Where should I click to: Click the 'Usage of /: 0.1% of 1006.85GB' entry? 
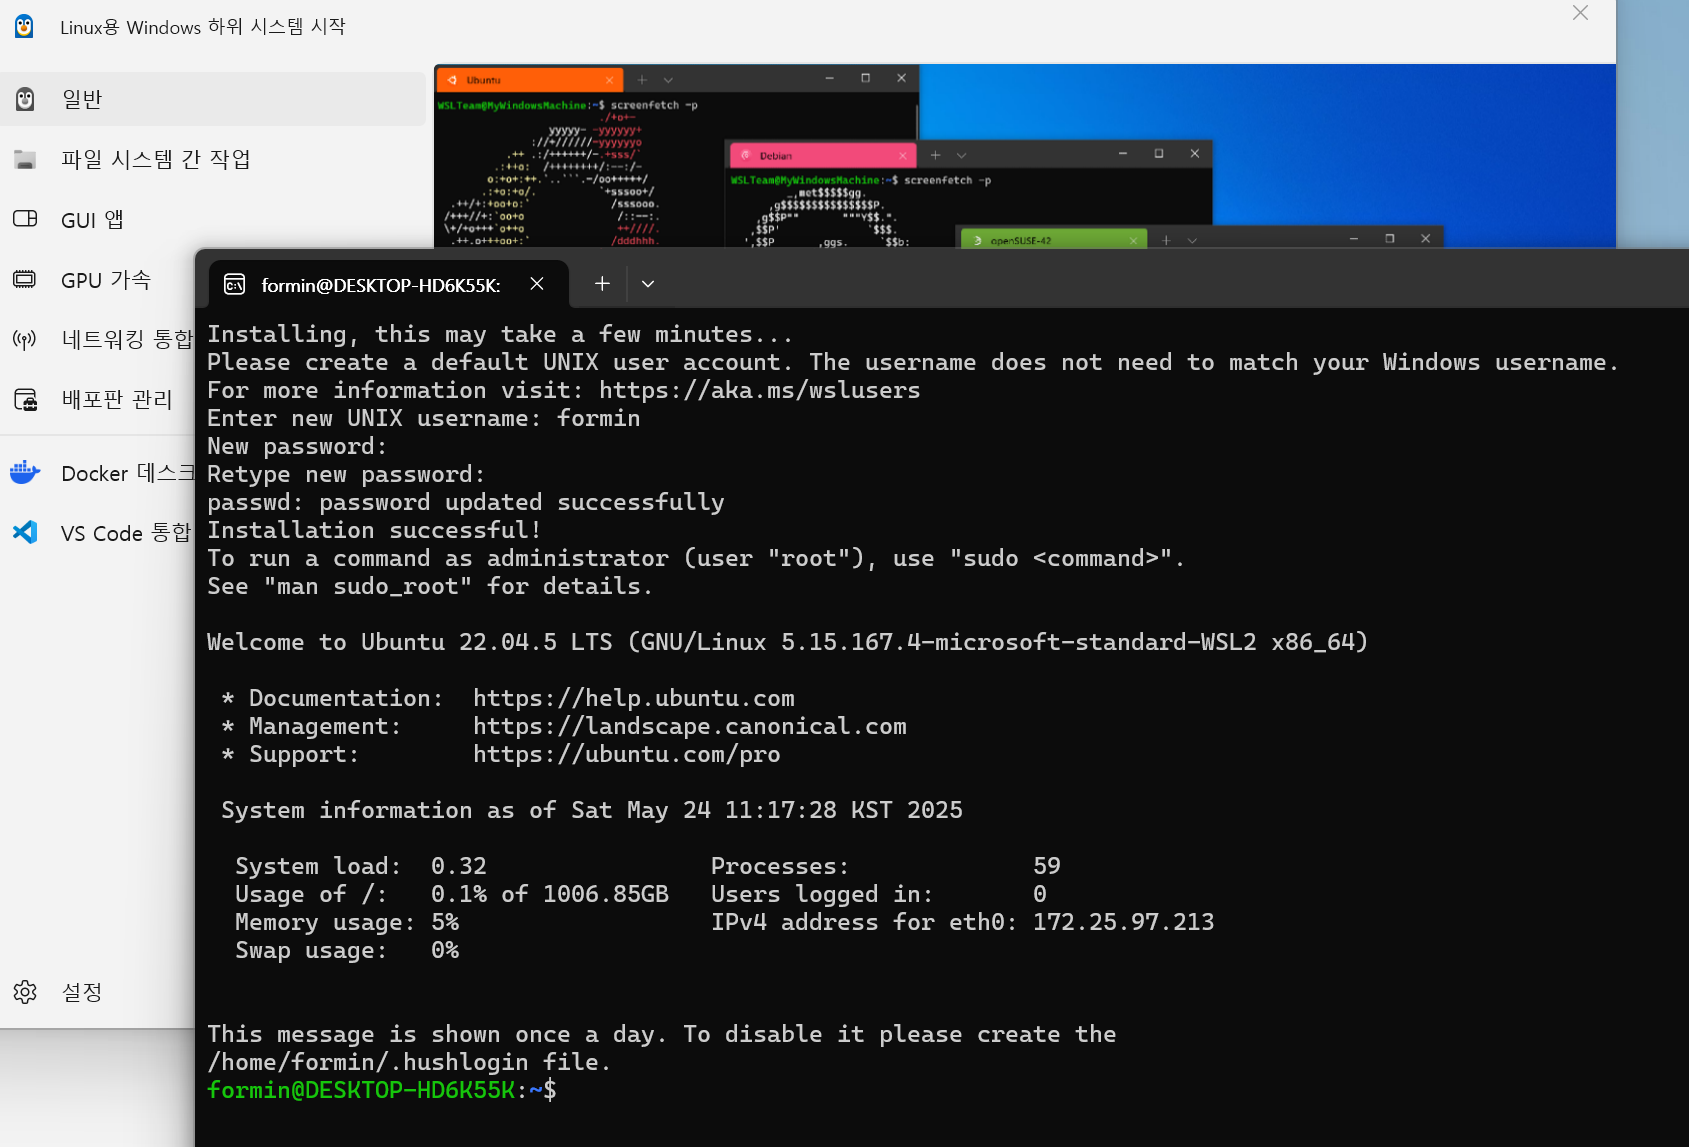(452, 894)
